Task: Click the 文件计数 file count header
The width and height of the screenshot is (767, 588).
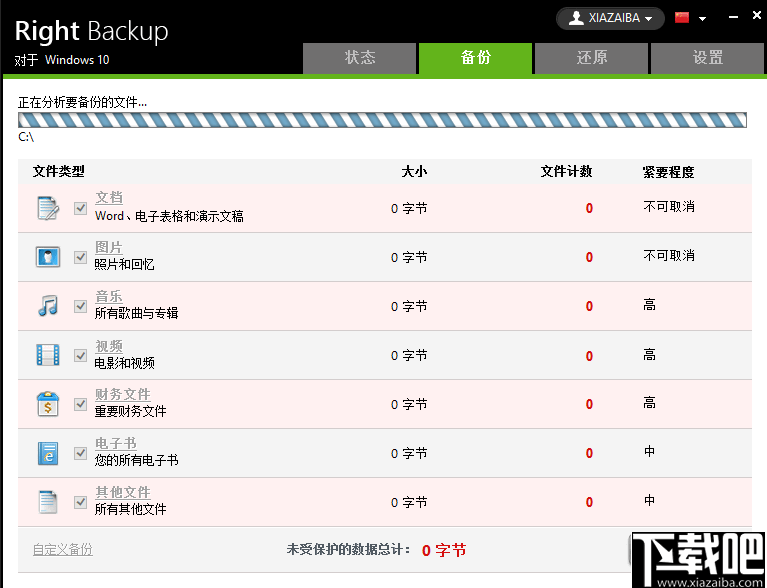Action: [566, 171]
